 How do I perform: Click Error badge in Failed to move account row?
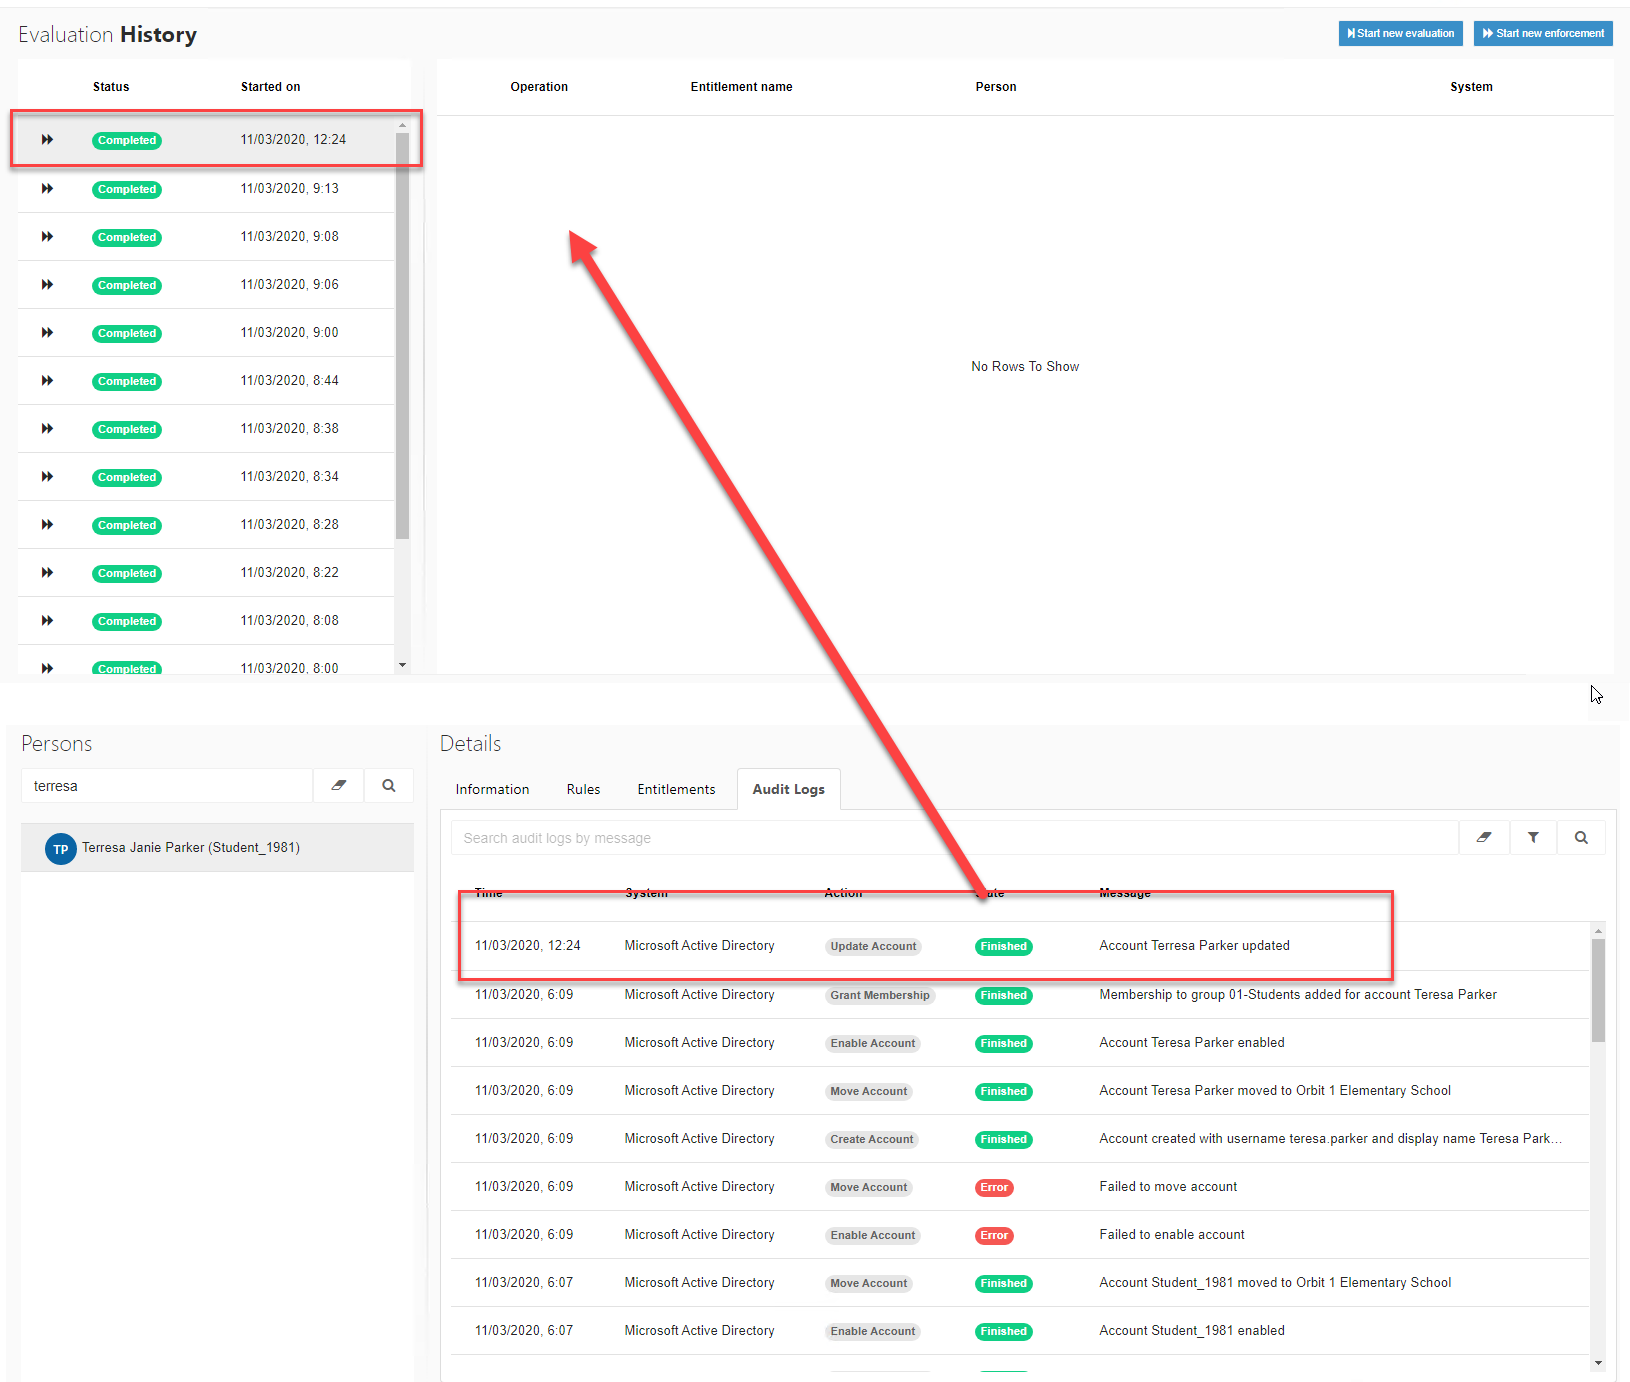pyautogui.click(x=994, y=1188)
